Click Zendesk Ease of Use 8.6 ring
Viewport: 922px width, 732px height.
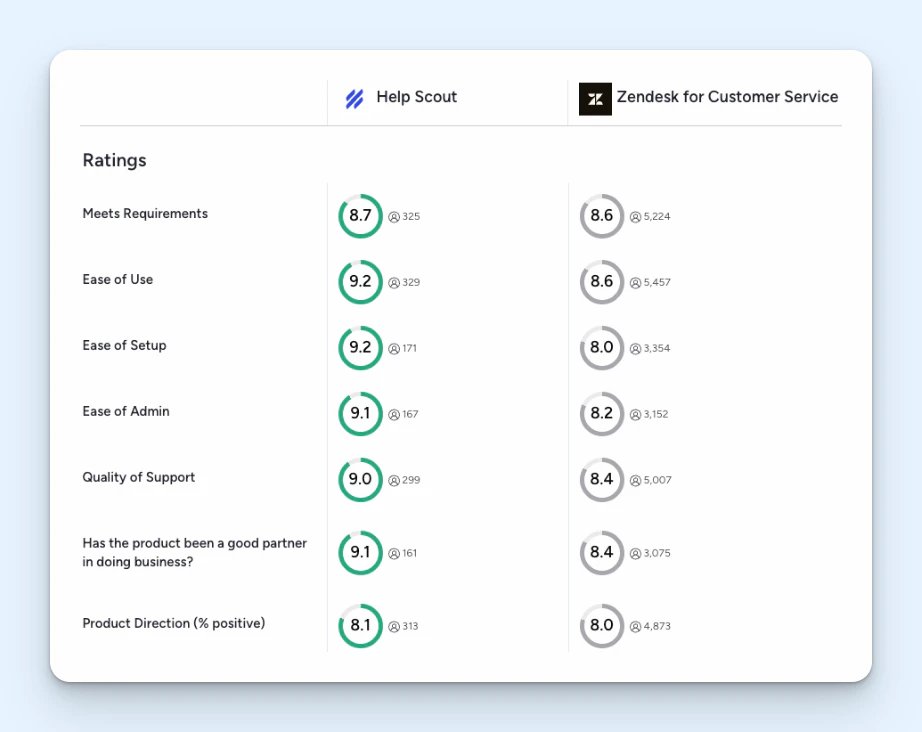click(x=602, y=282)
